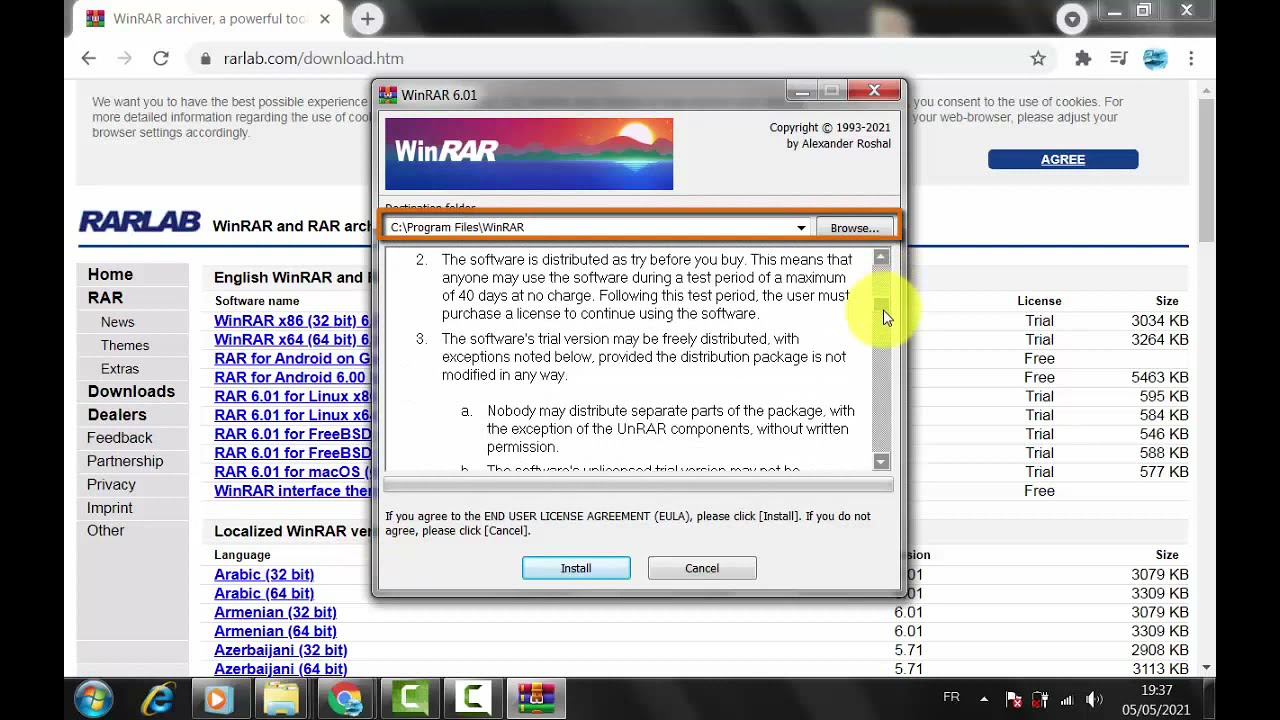Open the volume speaker tray icon

click(1094, 700)
